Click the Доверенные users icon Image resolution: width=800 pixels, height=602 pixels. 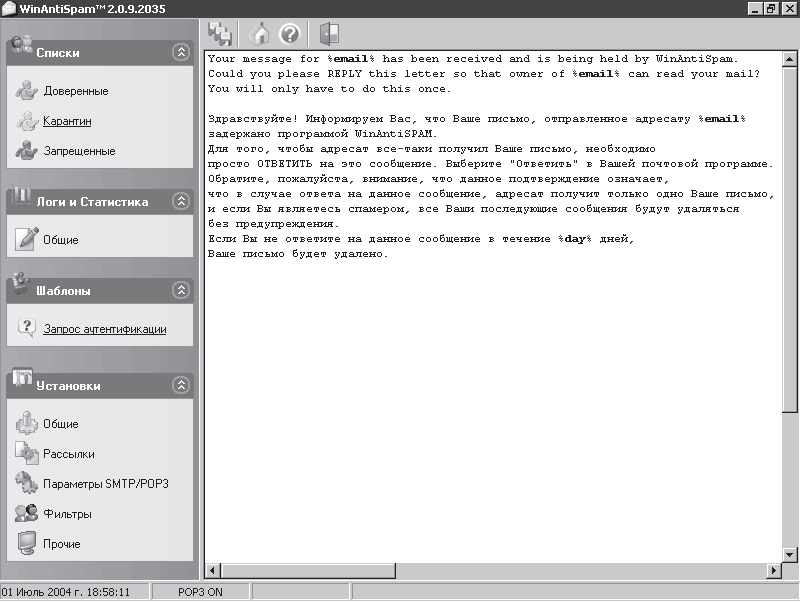[x=26, y=90]
